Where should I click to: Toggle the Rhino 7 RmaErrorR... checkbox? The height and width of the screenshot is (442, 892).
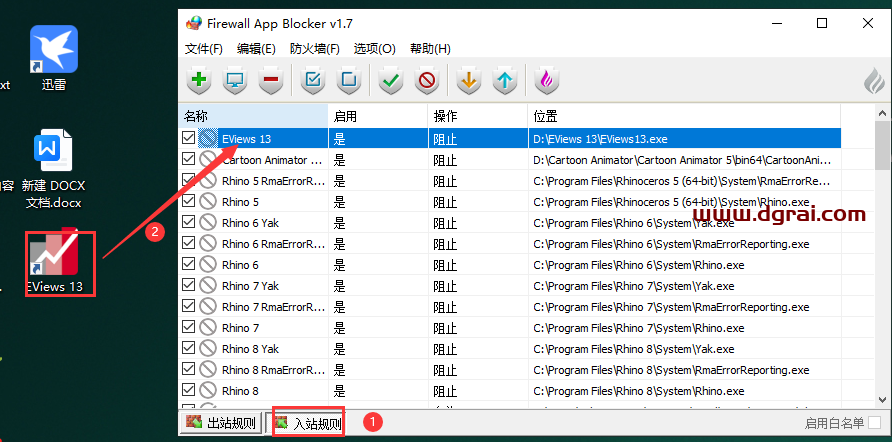click(x=188, y=307)
